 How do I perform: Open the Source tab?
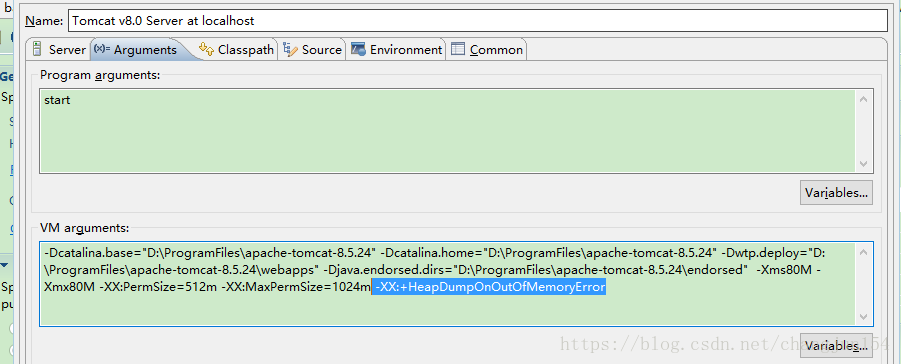[x=313, y=49]
